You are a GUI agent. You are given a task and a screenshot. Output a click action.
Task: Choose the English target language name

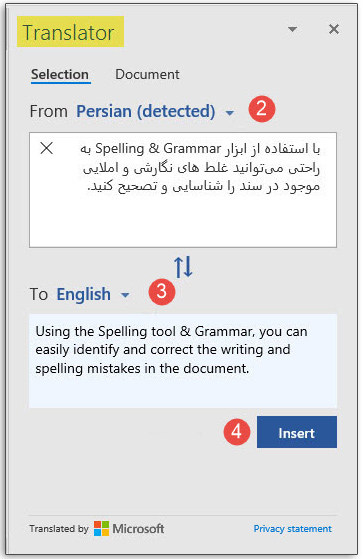pos(84,294)
